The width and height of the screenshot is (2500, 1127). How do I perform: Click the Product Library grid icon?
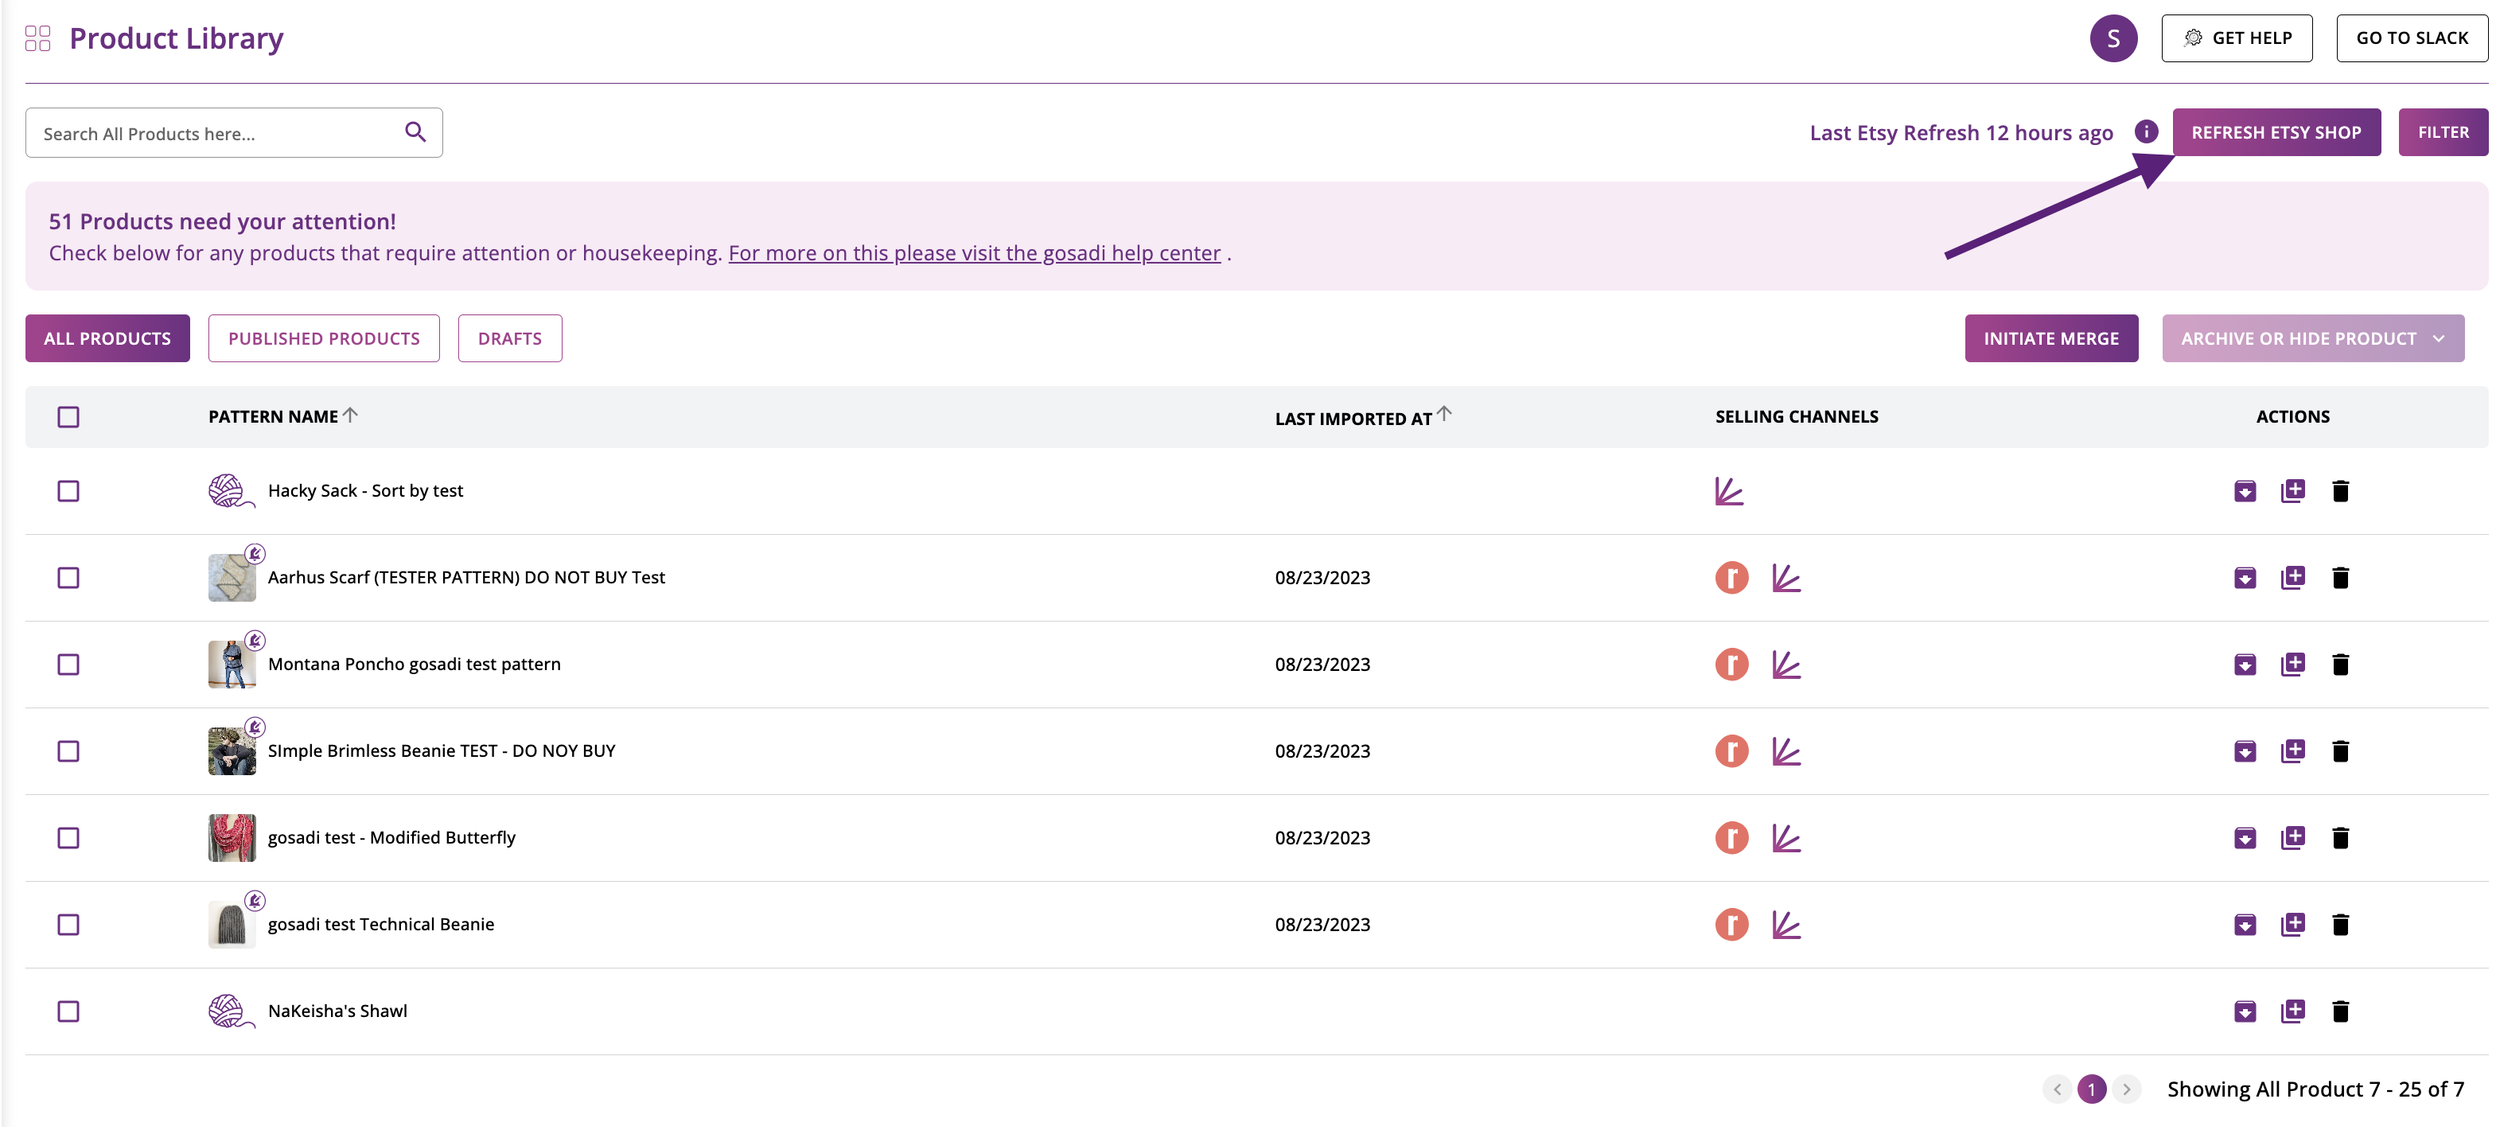[x=38, y=38]
